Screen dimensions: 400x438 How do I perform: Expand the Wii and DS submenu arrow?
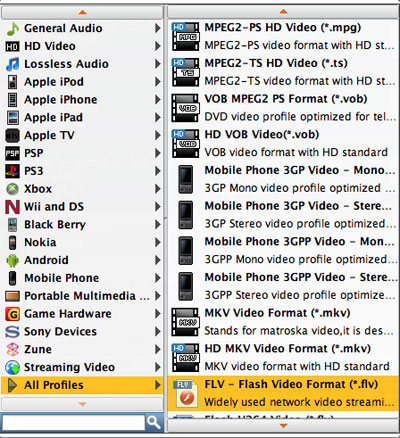158,207
